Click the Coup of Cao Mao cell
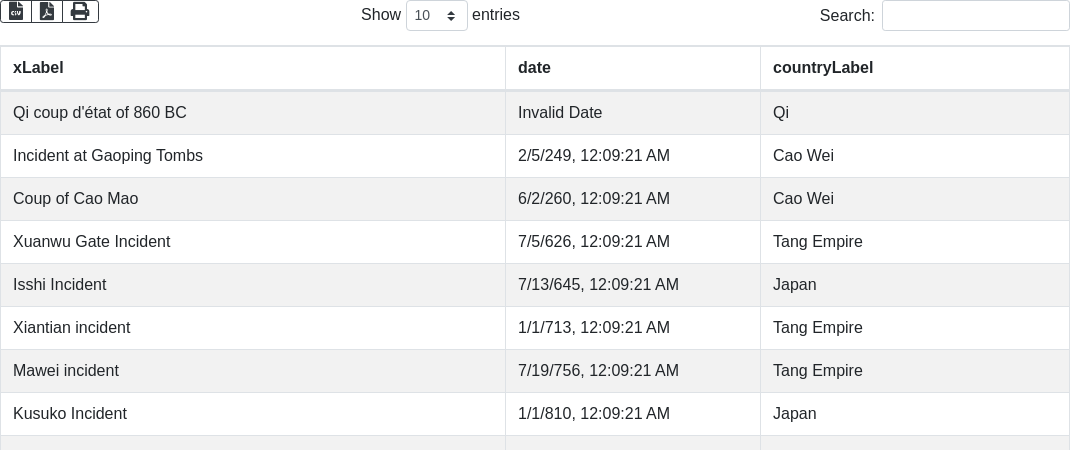The image size is (1070, 450). (x=76, y=199)
